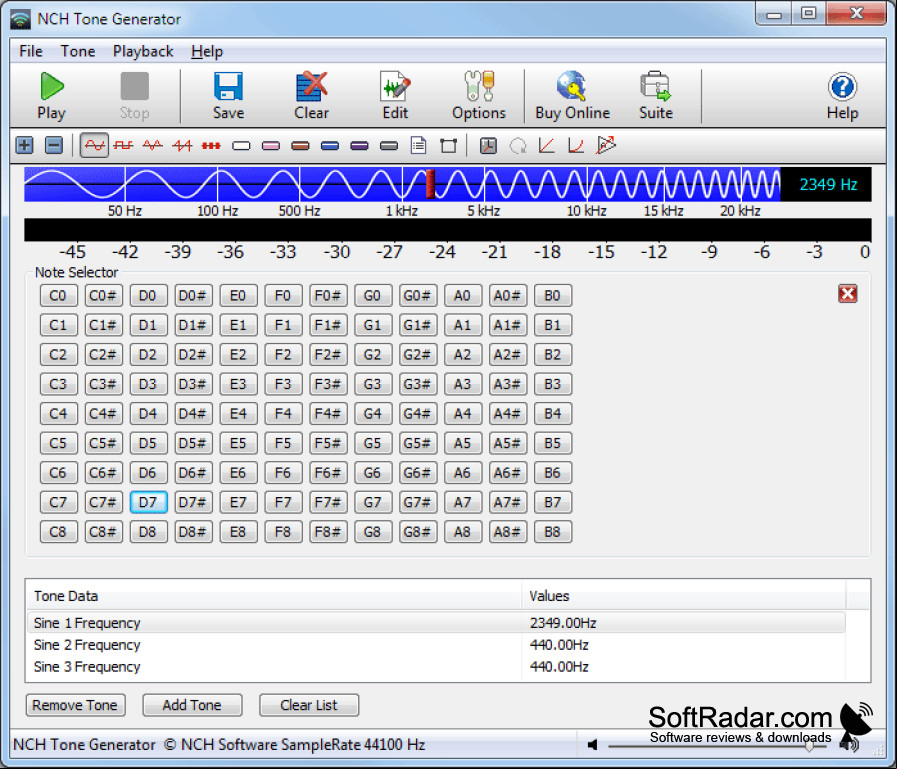Viewport: 897px width, 769px height.
Task: Click the Stop toolbar button
Action: click(x=134, y=96)
